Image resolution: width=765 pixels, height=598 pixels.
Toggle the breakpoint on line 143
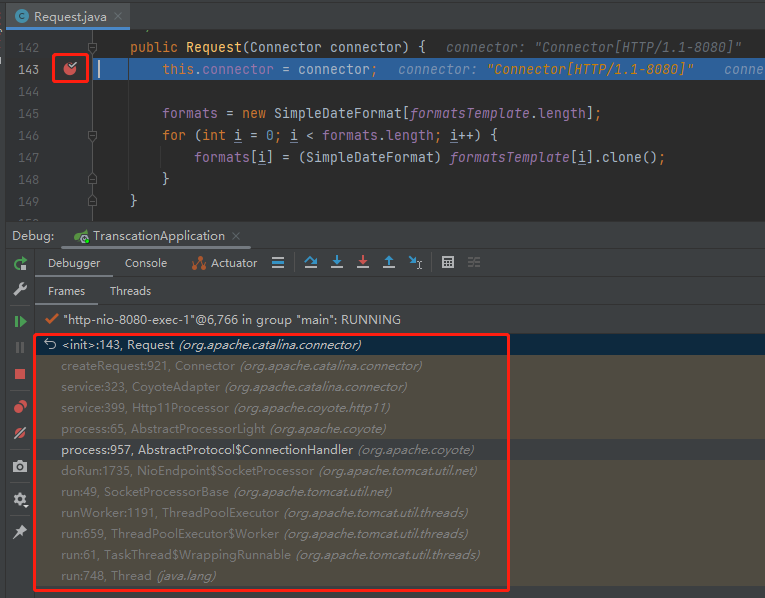(70, 69)
